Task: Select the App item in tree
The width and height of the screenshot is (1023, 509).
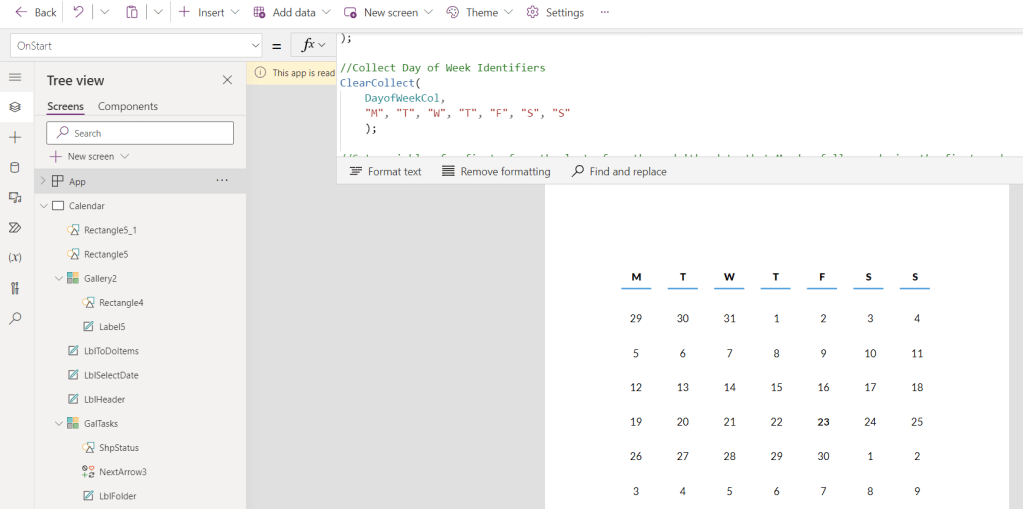Action: point(77,181)
